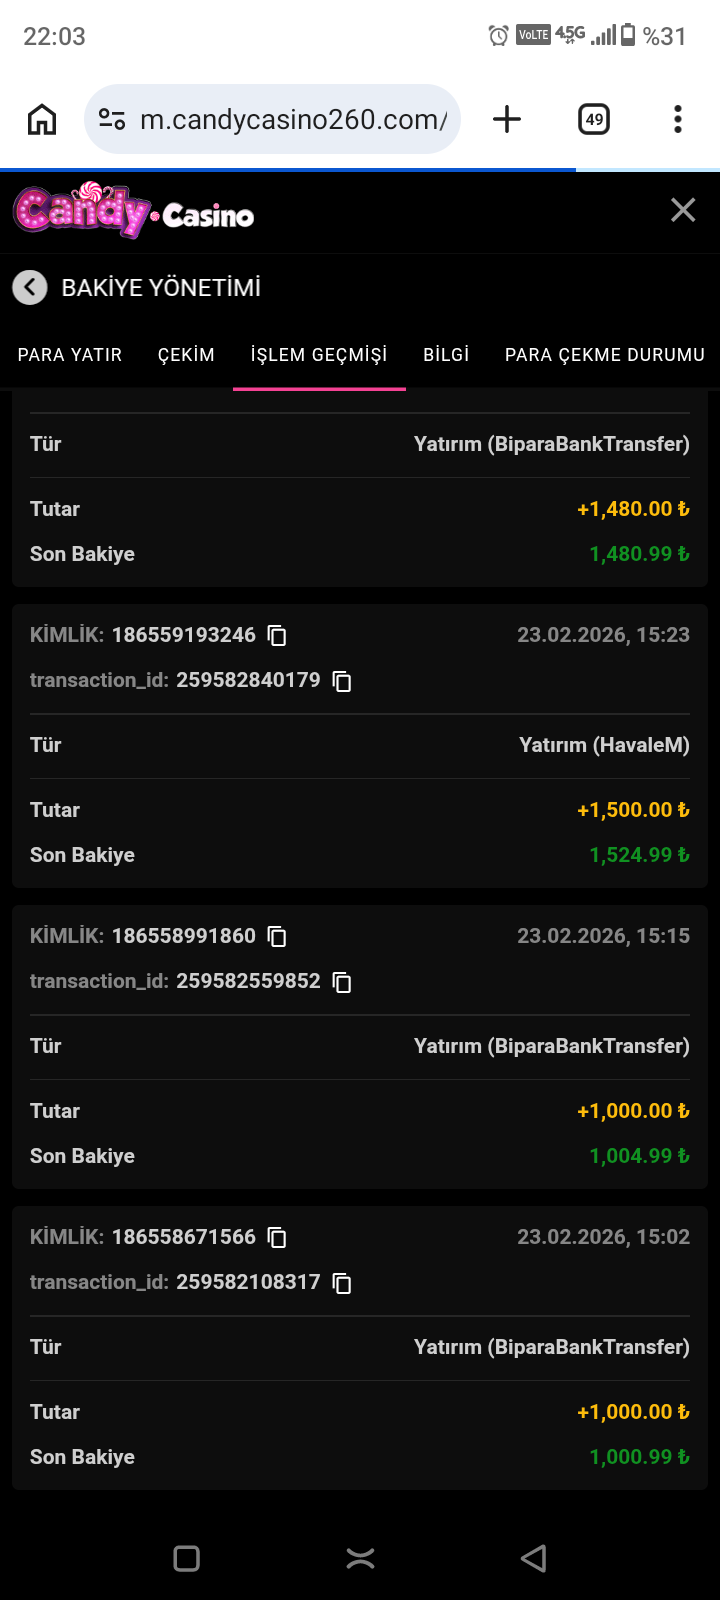Switch to PARA YATIR tab
Viewport: 720px width, 1600px height.
pos(70,355)
